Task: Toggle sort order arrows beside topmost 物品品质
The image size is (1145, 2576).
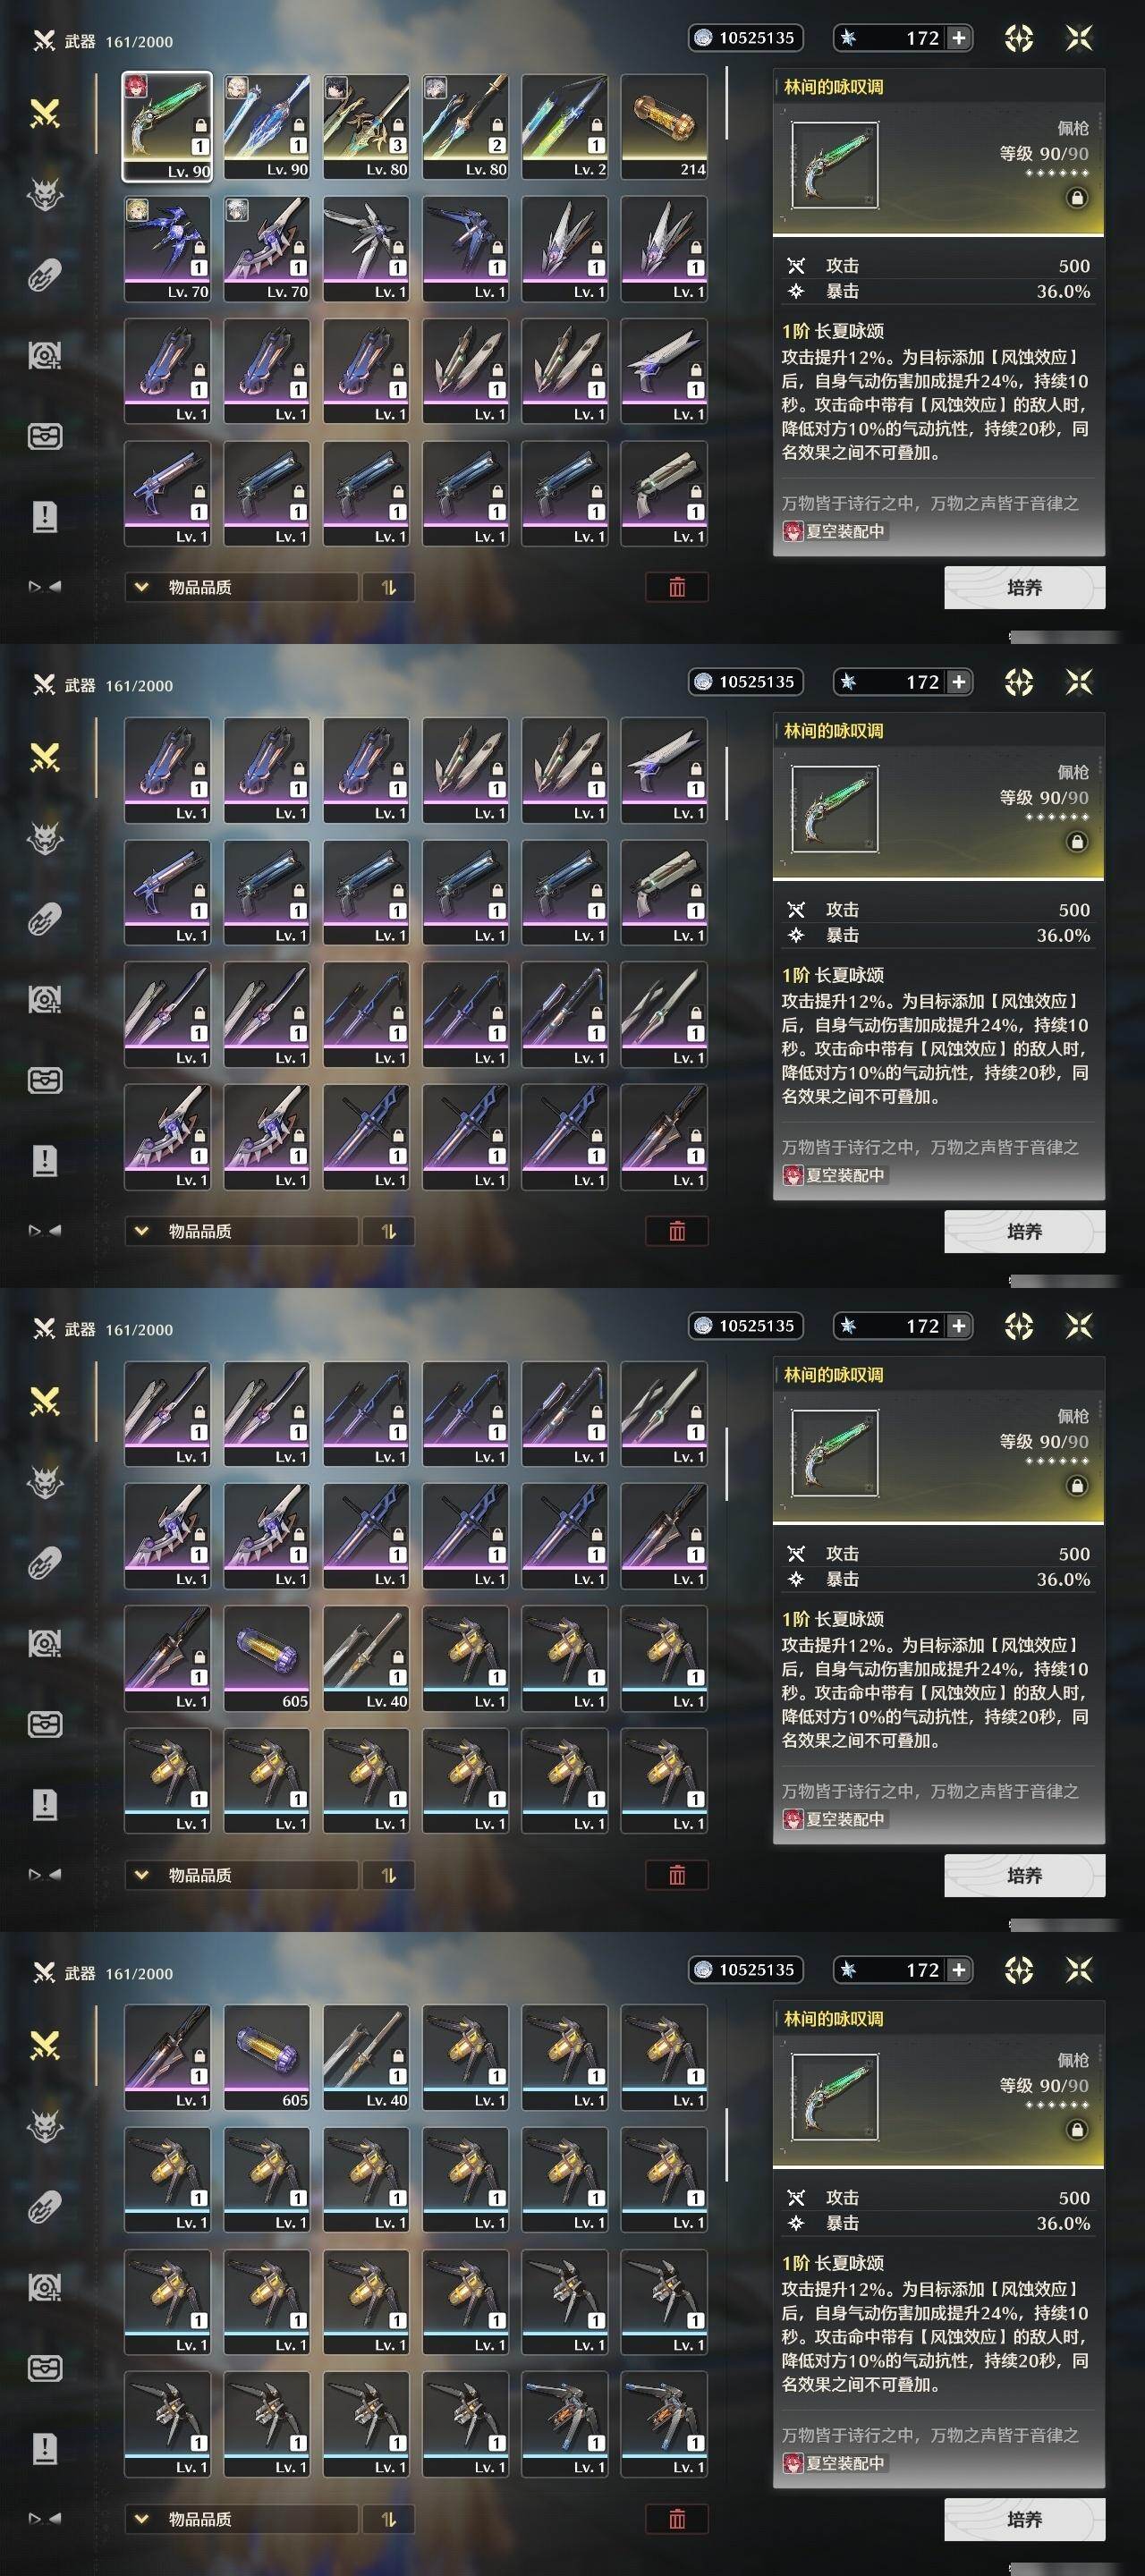Action: coord(388,587)
